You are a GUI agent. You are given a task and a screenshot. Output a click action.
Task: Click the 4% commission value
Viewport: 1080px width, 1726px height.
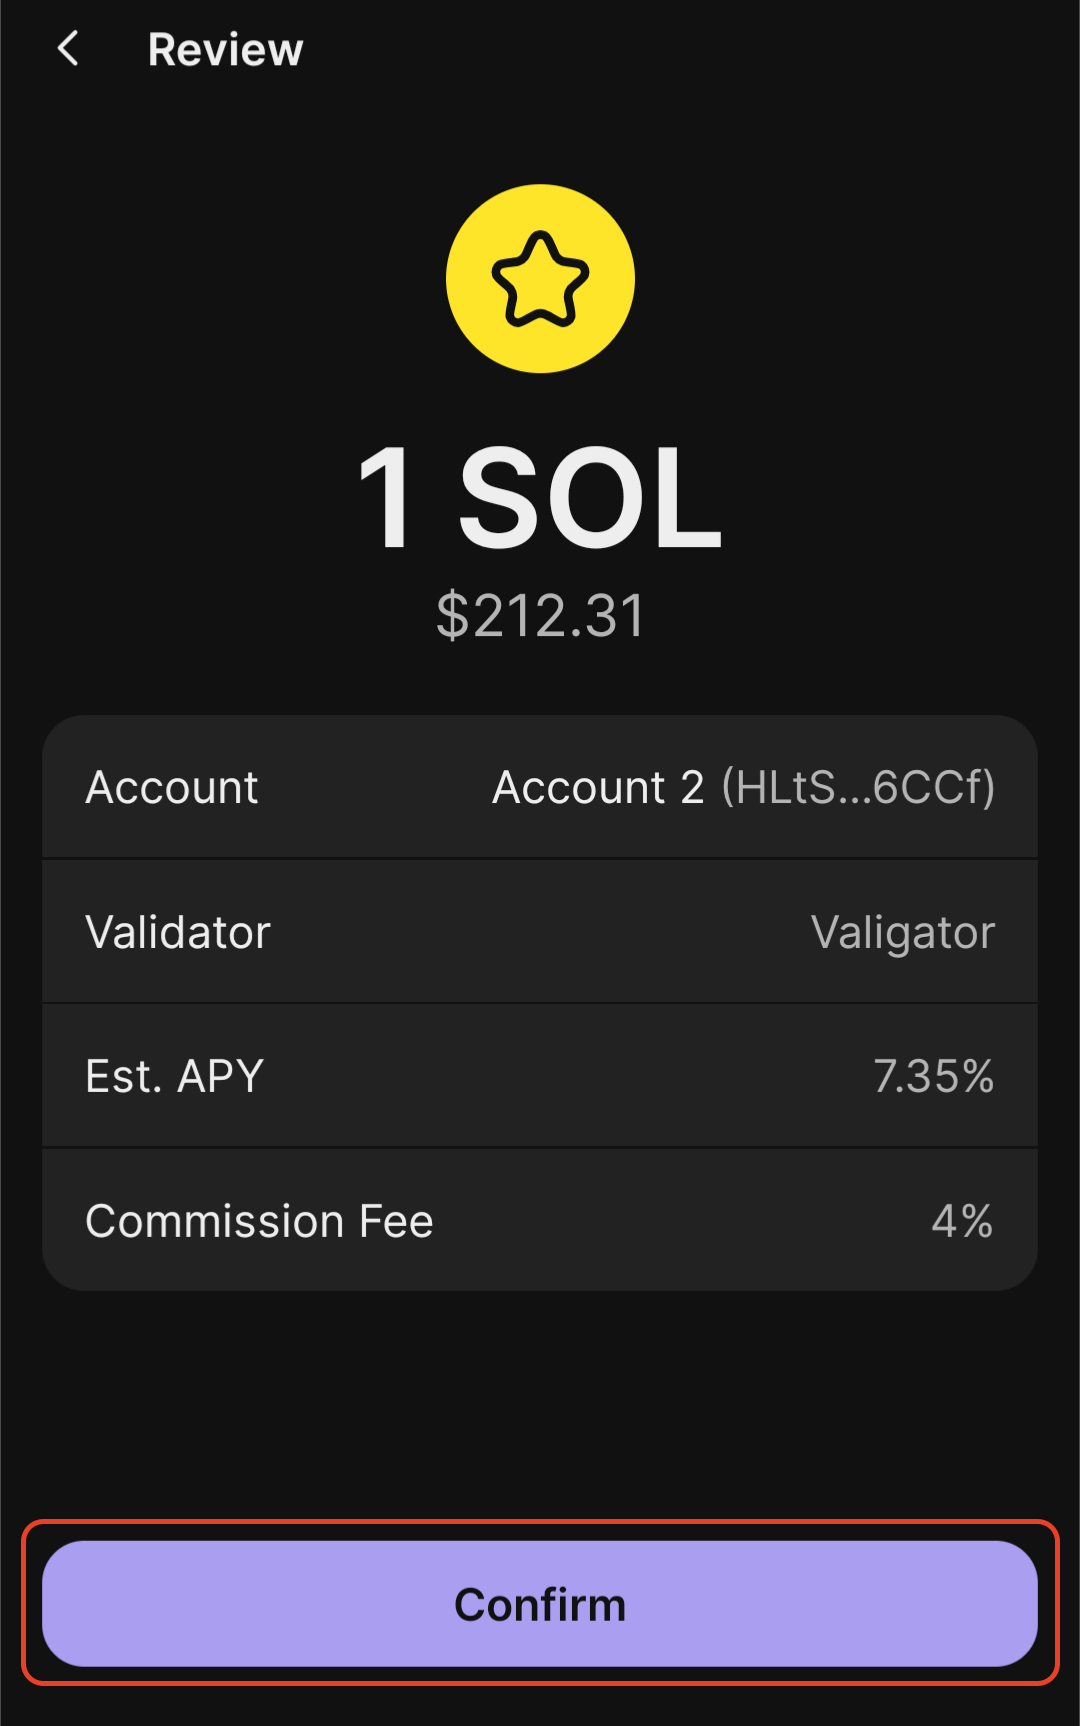click(961, 1221)
